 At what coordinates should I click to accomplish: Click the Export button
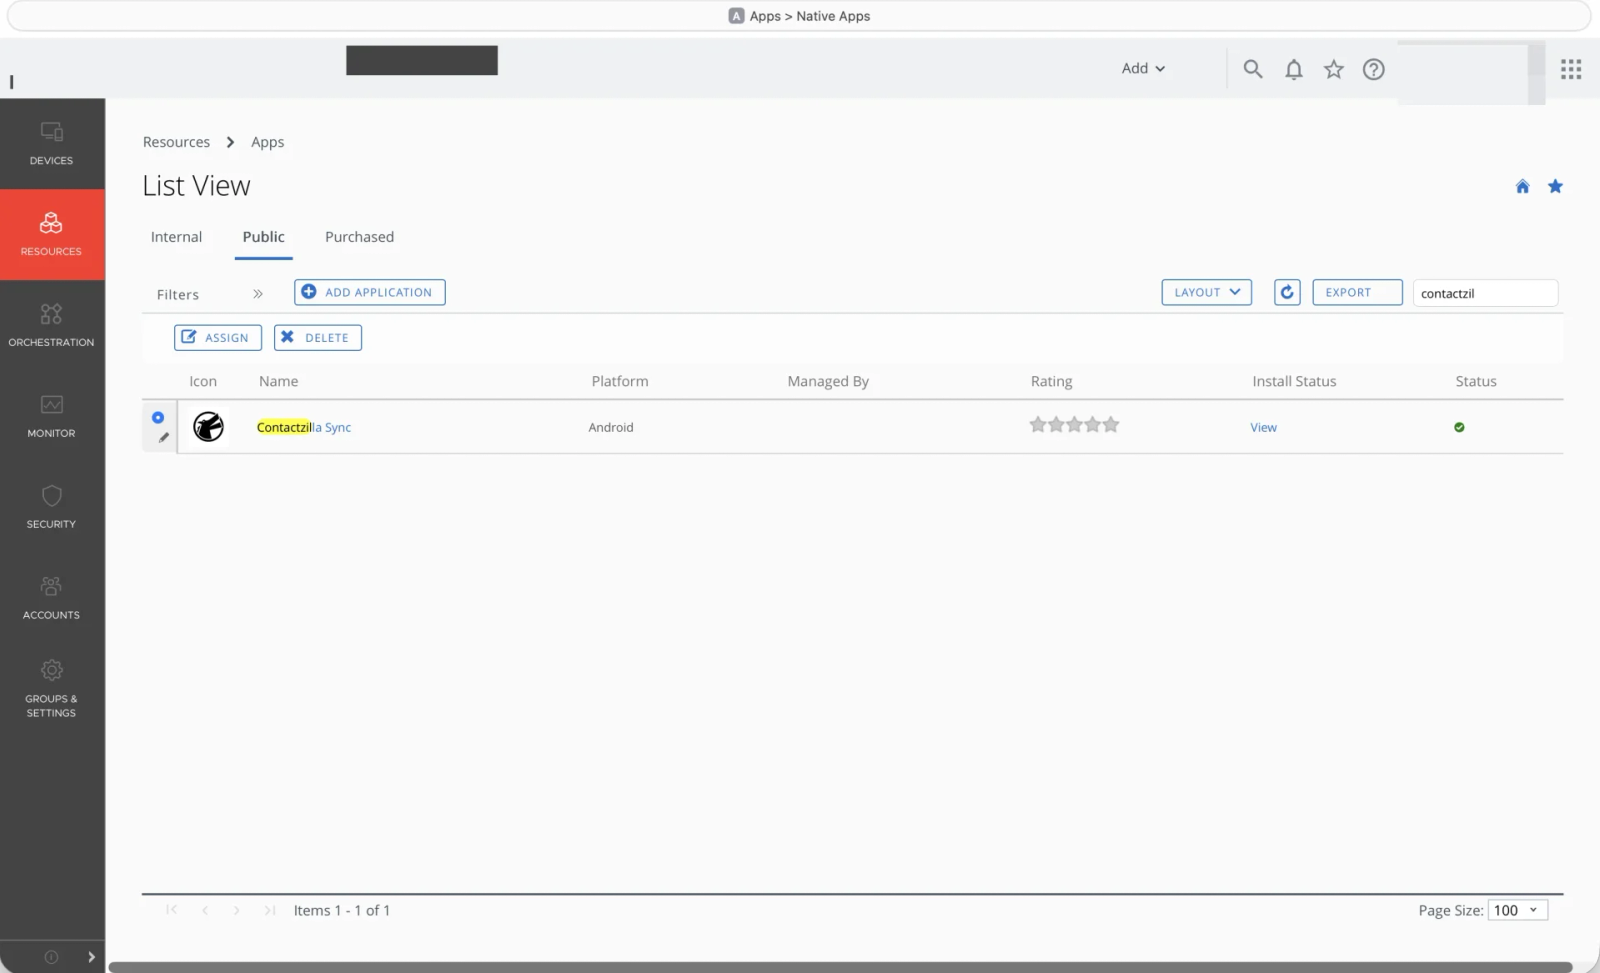click(1357, 292)
